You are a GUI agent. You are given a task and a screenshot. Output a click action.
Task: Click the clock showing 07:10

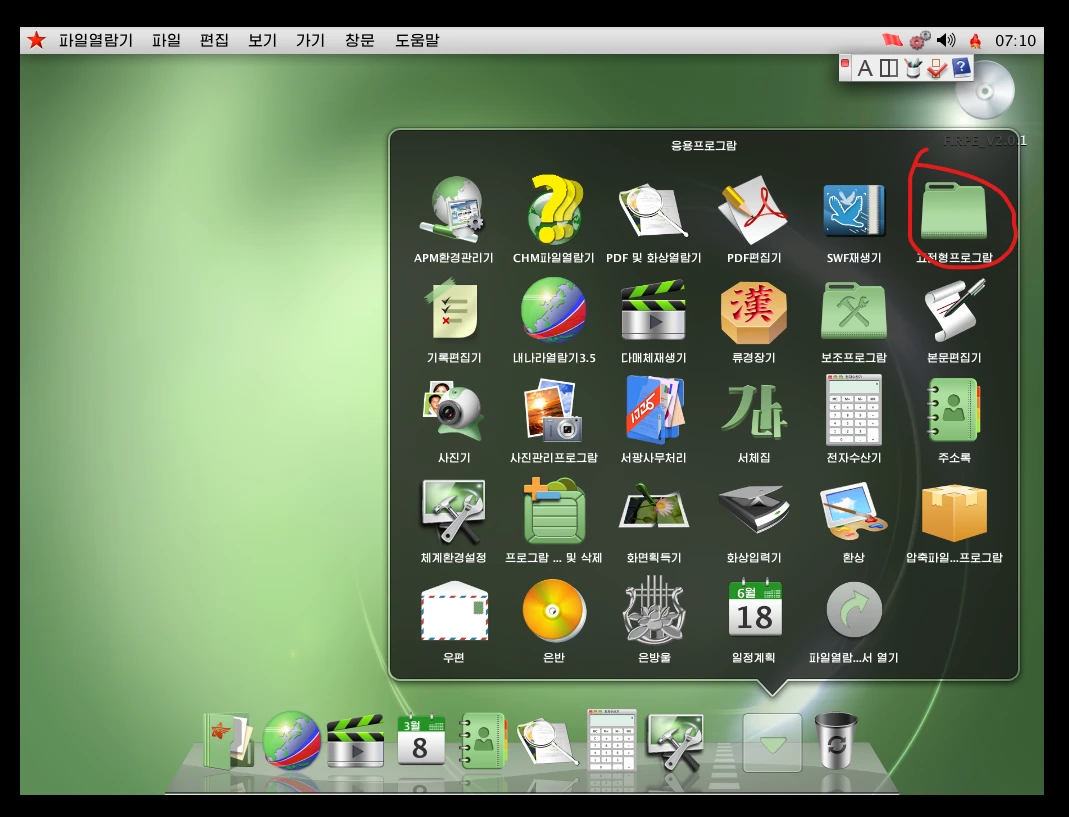tap(1015, 40)
